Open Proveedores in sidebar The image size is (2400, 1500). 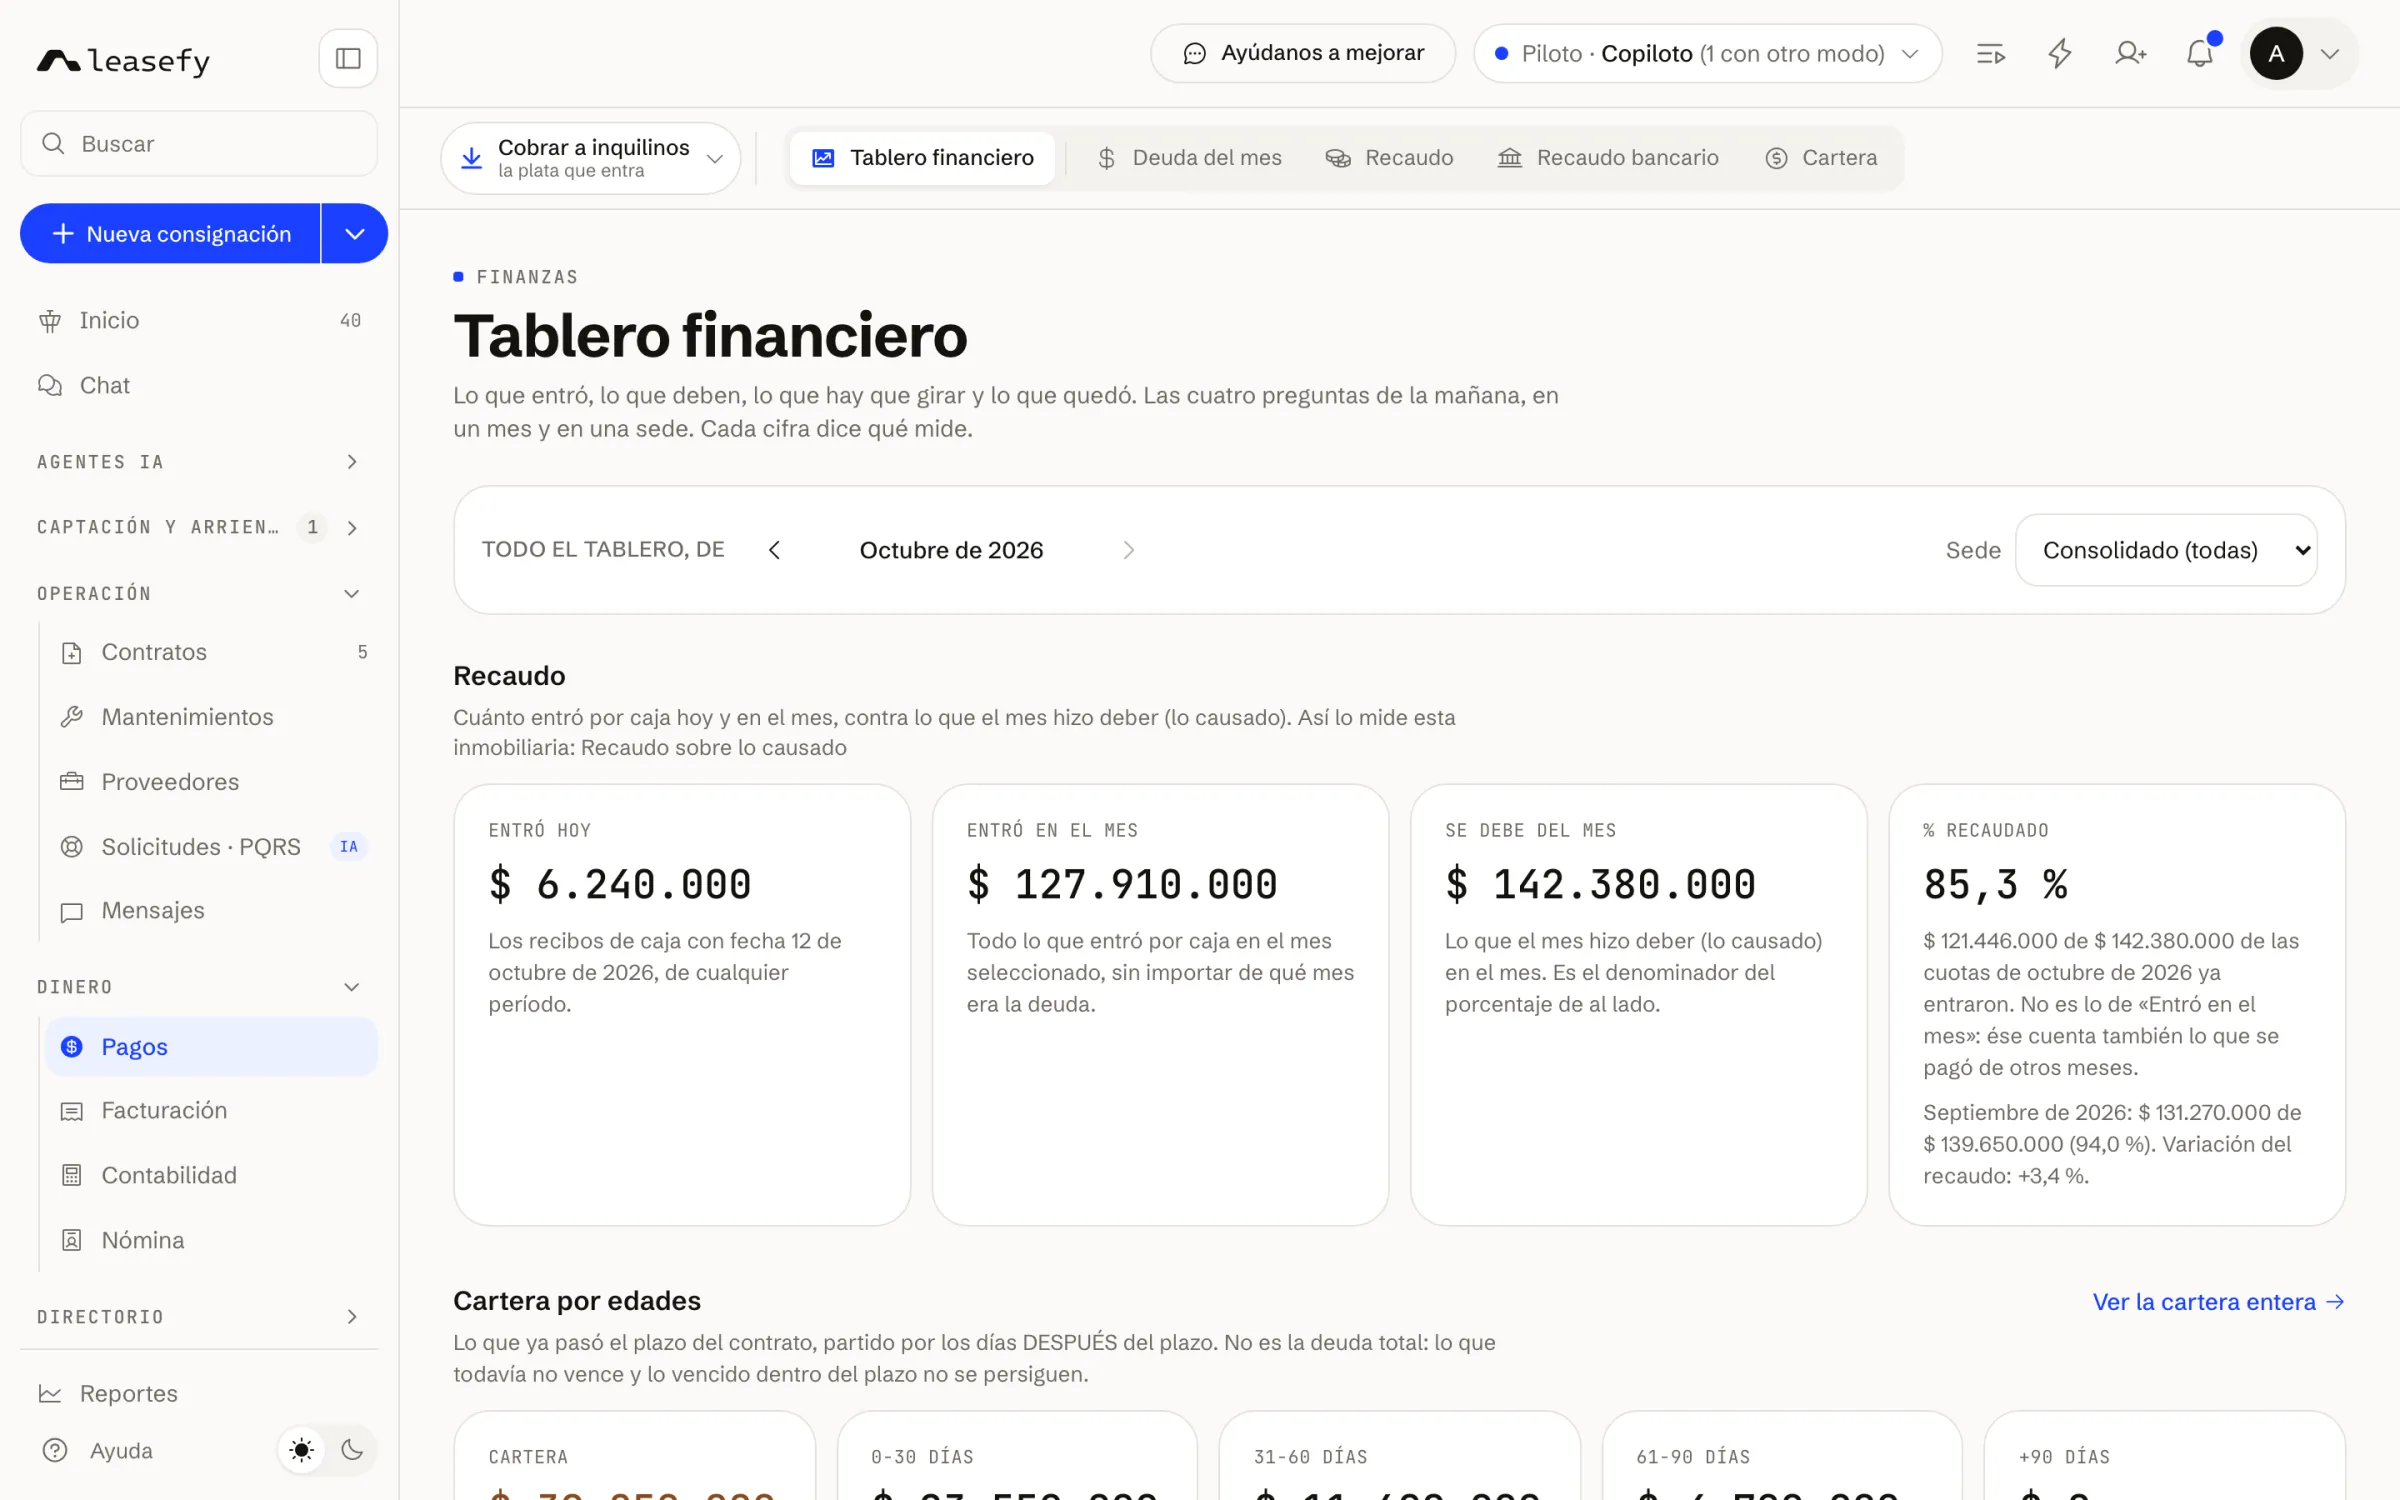(212, 782)
